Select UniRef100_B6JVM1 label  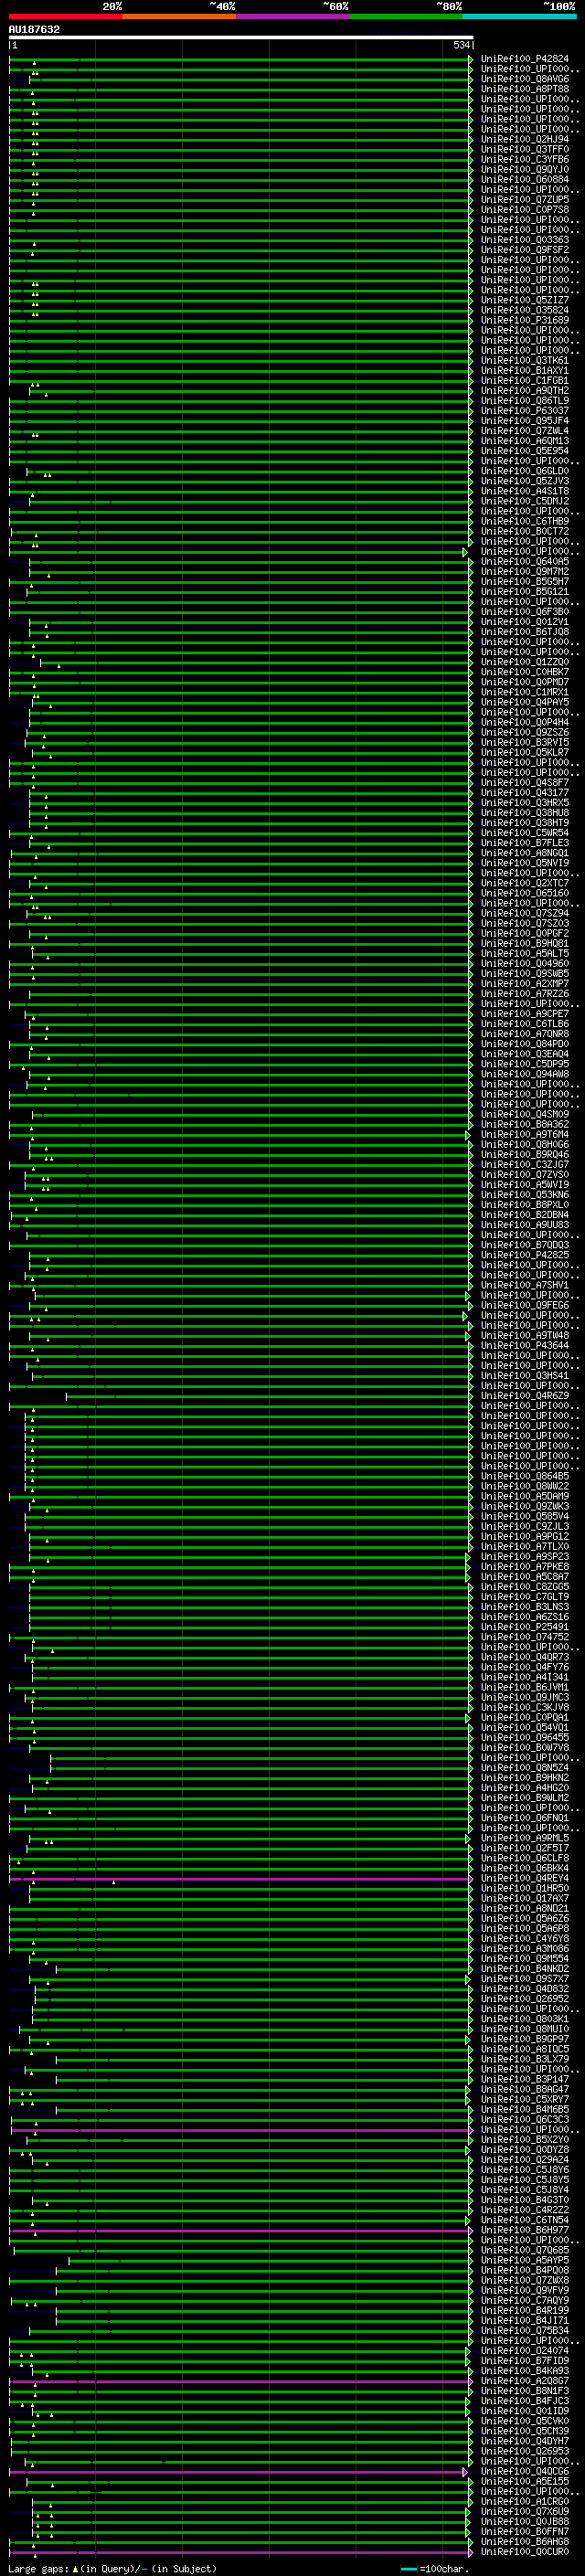pyautogui.click(x=525, y=1687)
